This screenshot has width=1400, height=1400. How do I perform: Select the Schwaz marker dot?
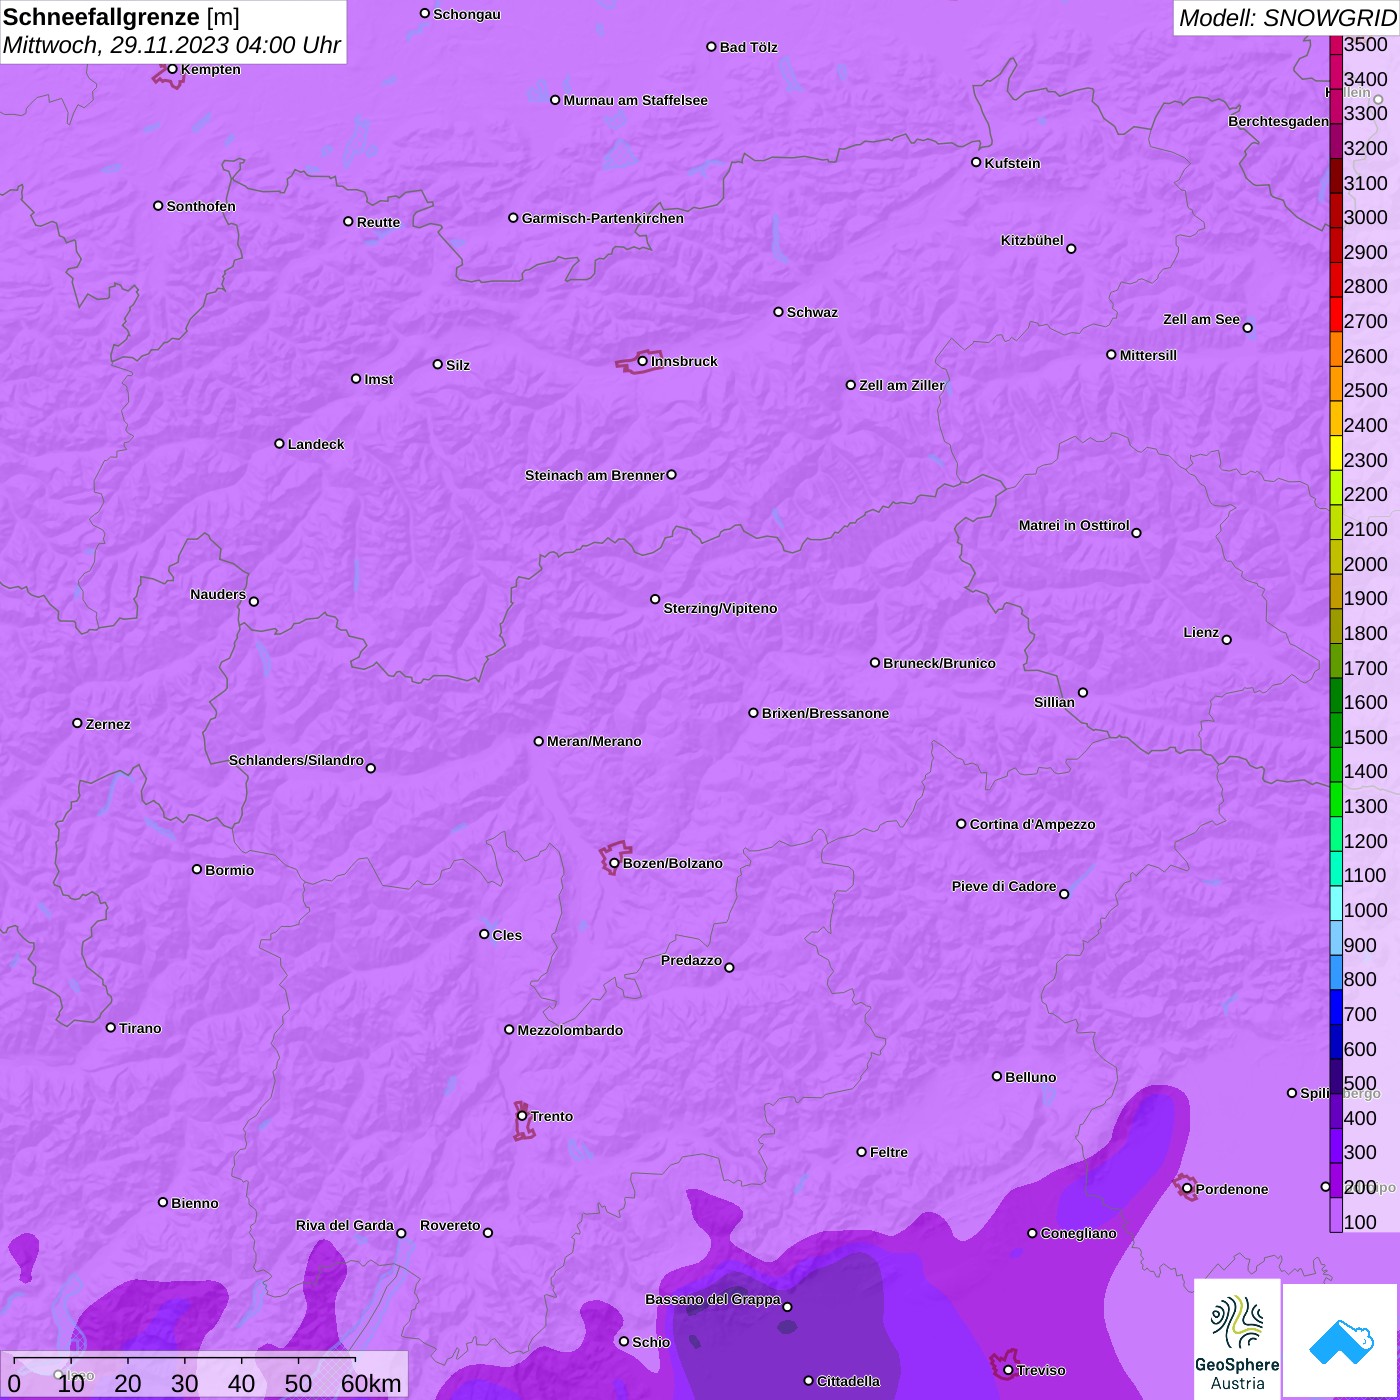tap(778, 312)
